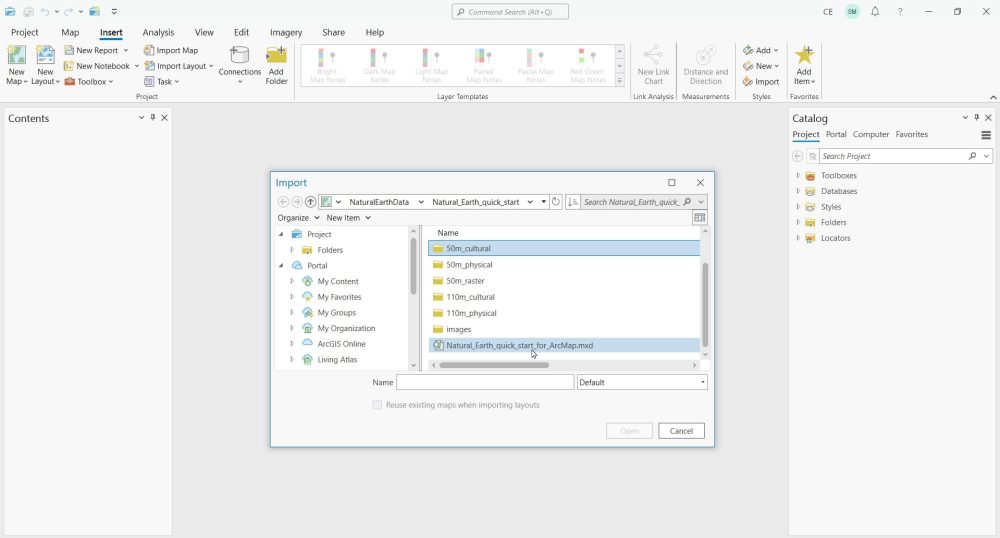The image size is (1000, 538).
Task: Open the Imagery ribbon tab
Action: [x=286, y=33]
